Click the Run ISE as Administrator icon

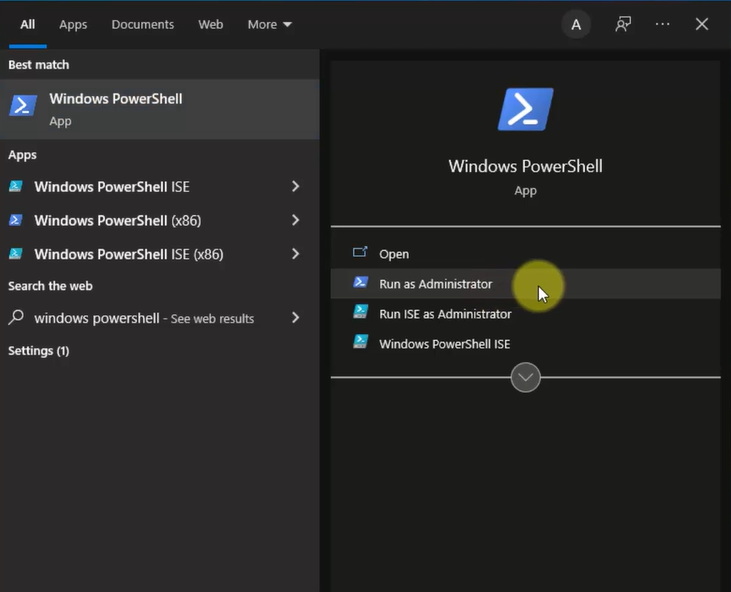tap(360, 312)
